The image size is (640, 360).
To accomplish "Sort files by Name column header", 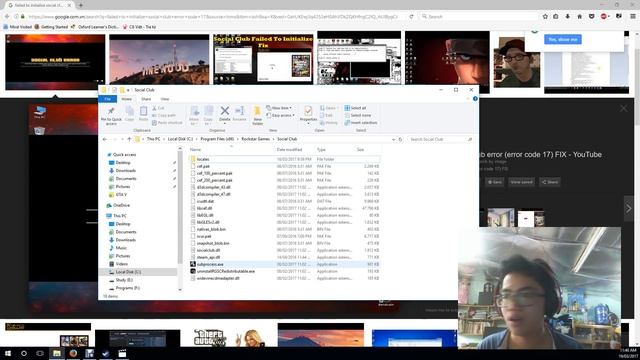I will pyautogui.click(x=196, y=150).
